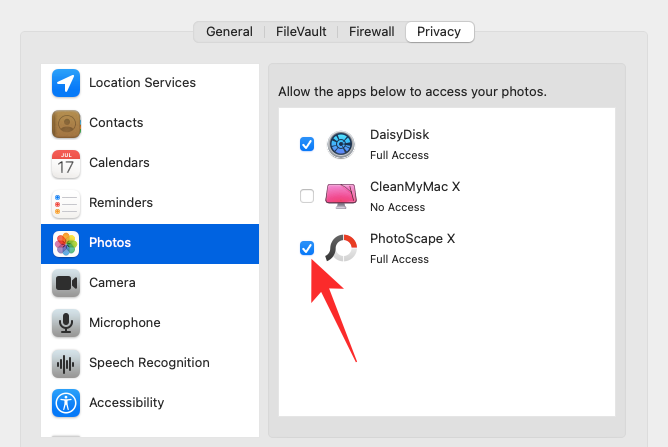The width and height of the screenshot is (668, 447).
Task: Click the Calendars icon showing 17
Action: click(x=66, y=163)
